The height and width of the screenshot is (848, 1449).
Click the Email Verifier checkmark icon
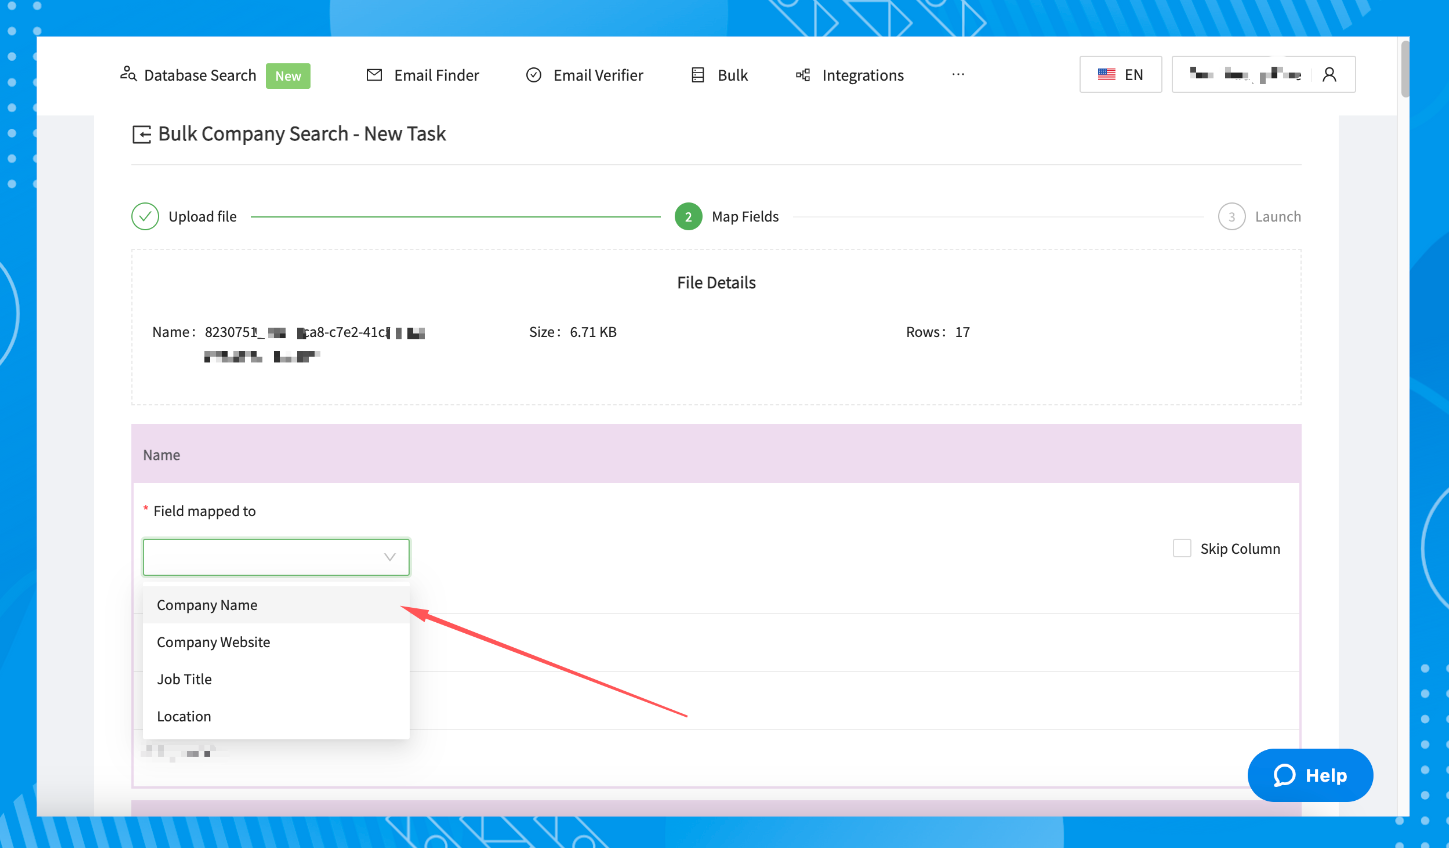point(534,75)
